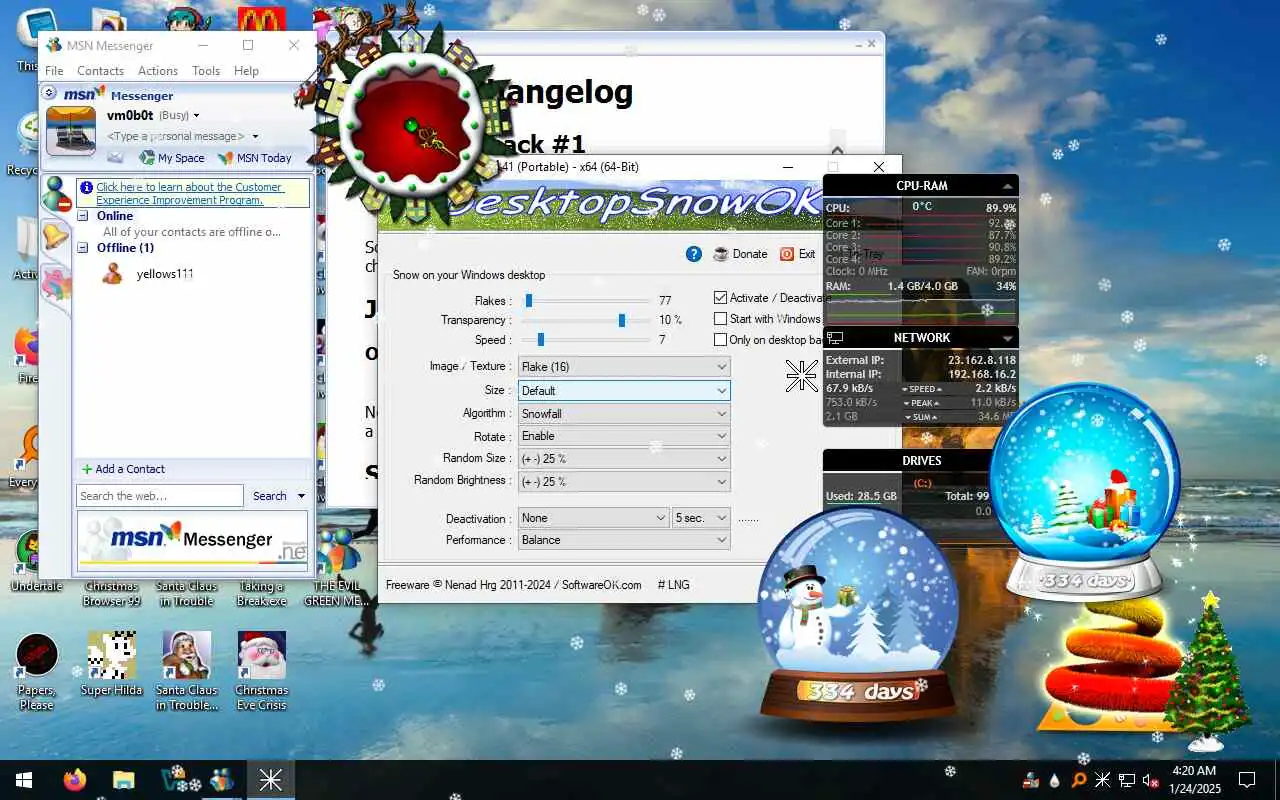Screen dimensions: 1280x800
Task: Click the blue help question mark icon
Action: click(694, 254)
